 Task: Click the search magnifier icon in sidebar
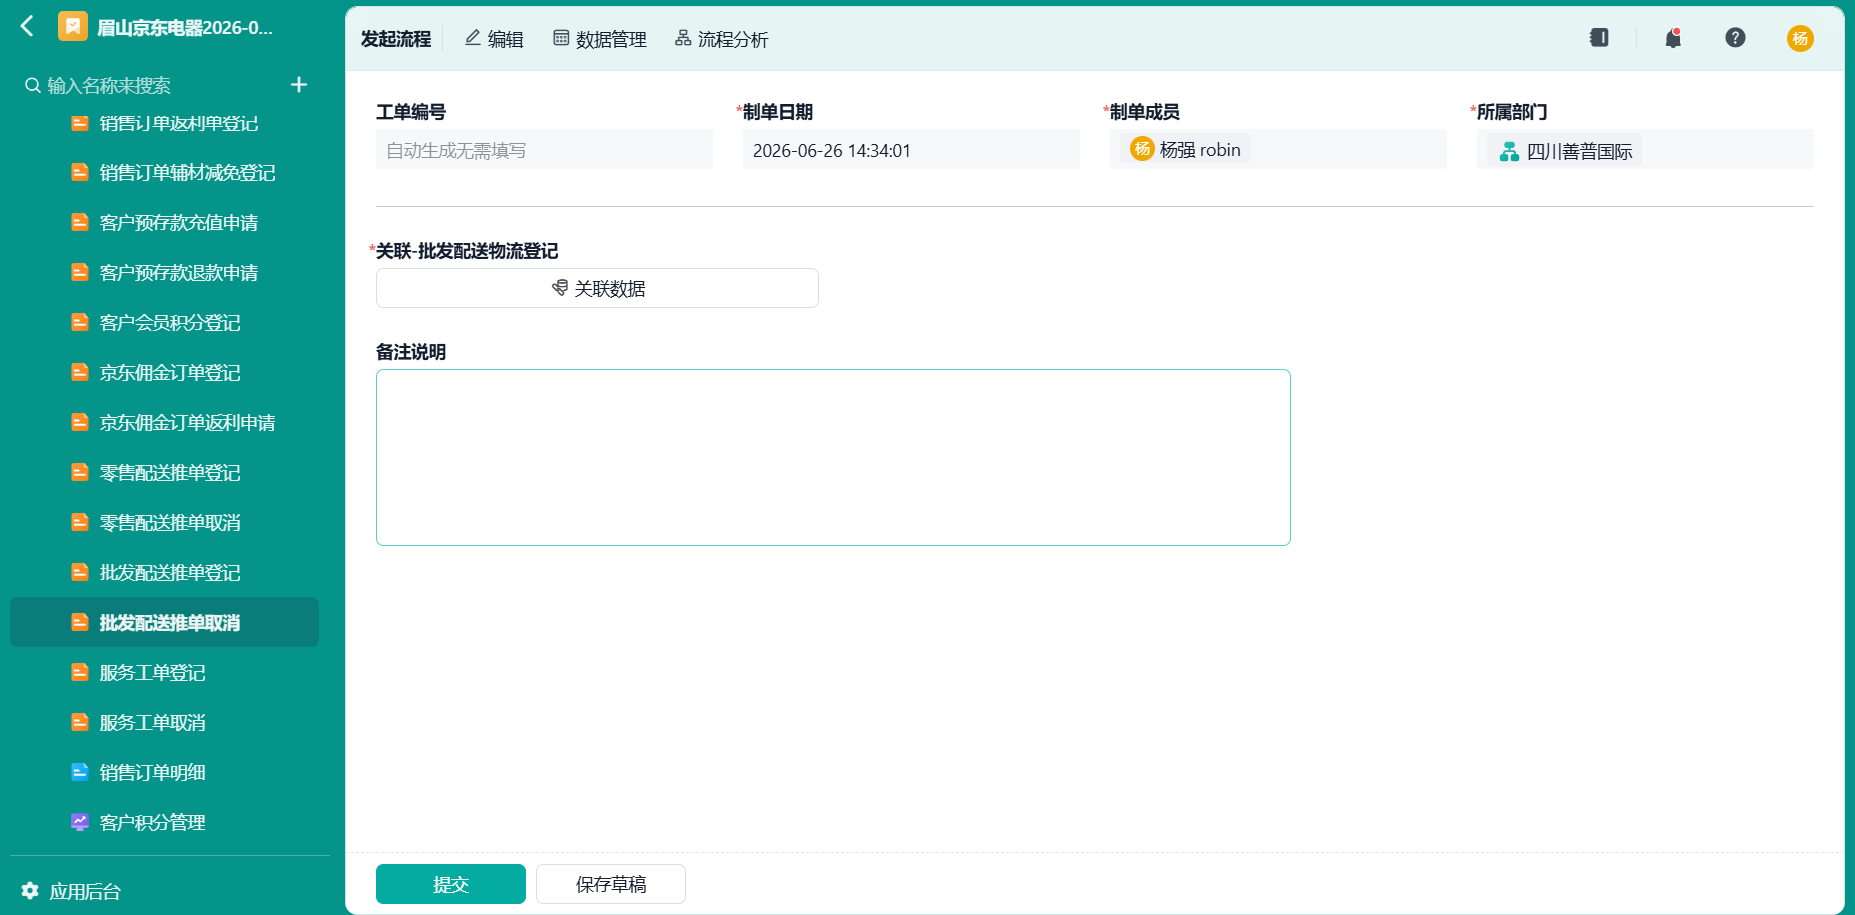tap(33, 86)
